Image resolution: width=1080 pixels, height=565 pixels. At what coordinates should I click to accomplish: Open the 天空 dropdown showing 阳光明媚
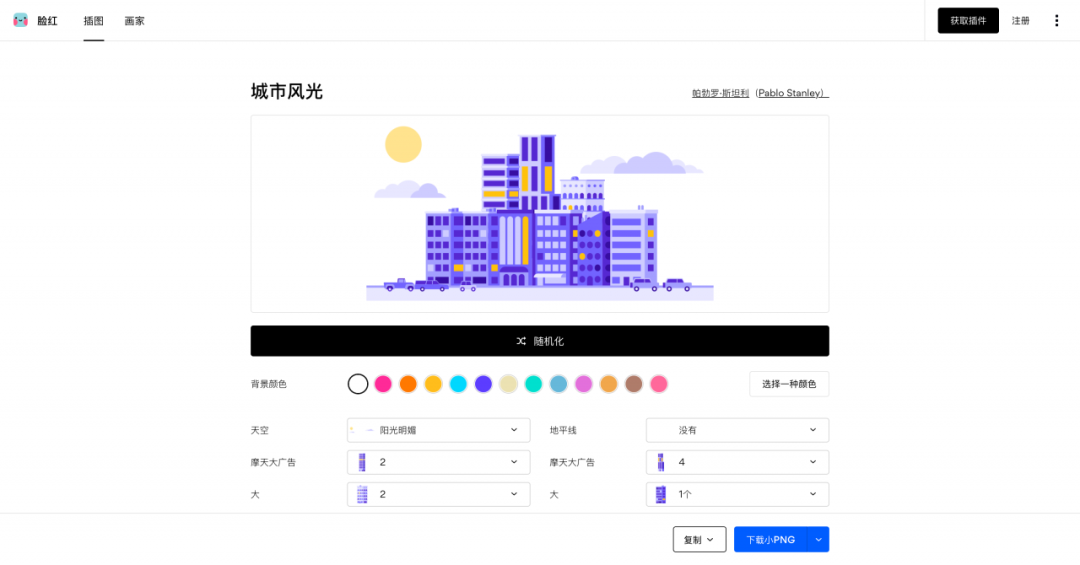pos(439,430)
